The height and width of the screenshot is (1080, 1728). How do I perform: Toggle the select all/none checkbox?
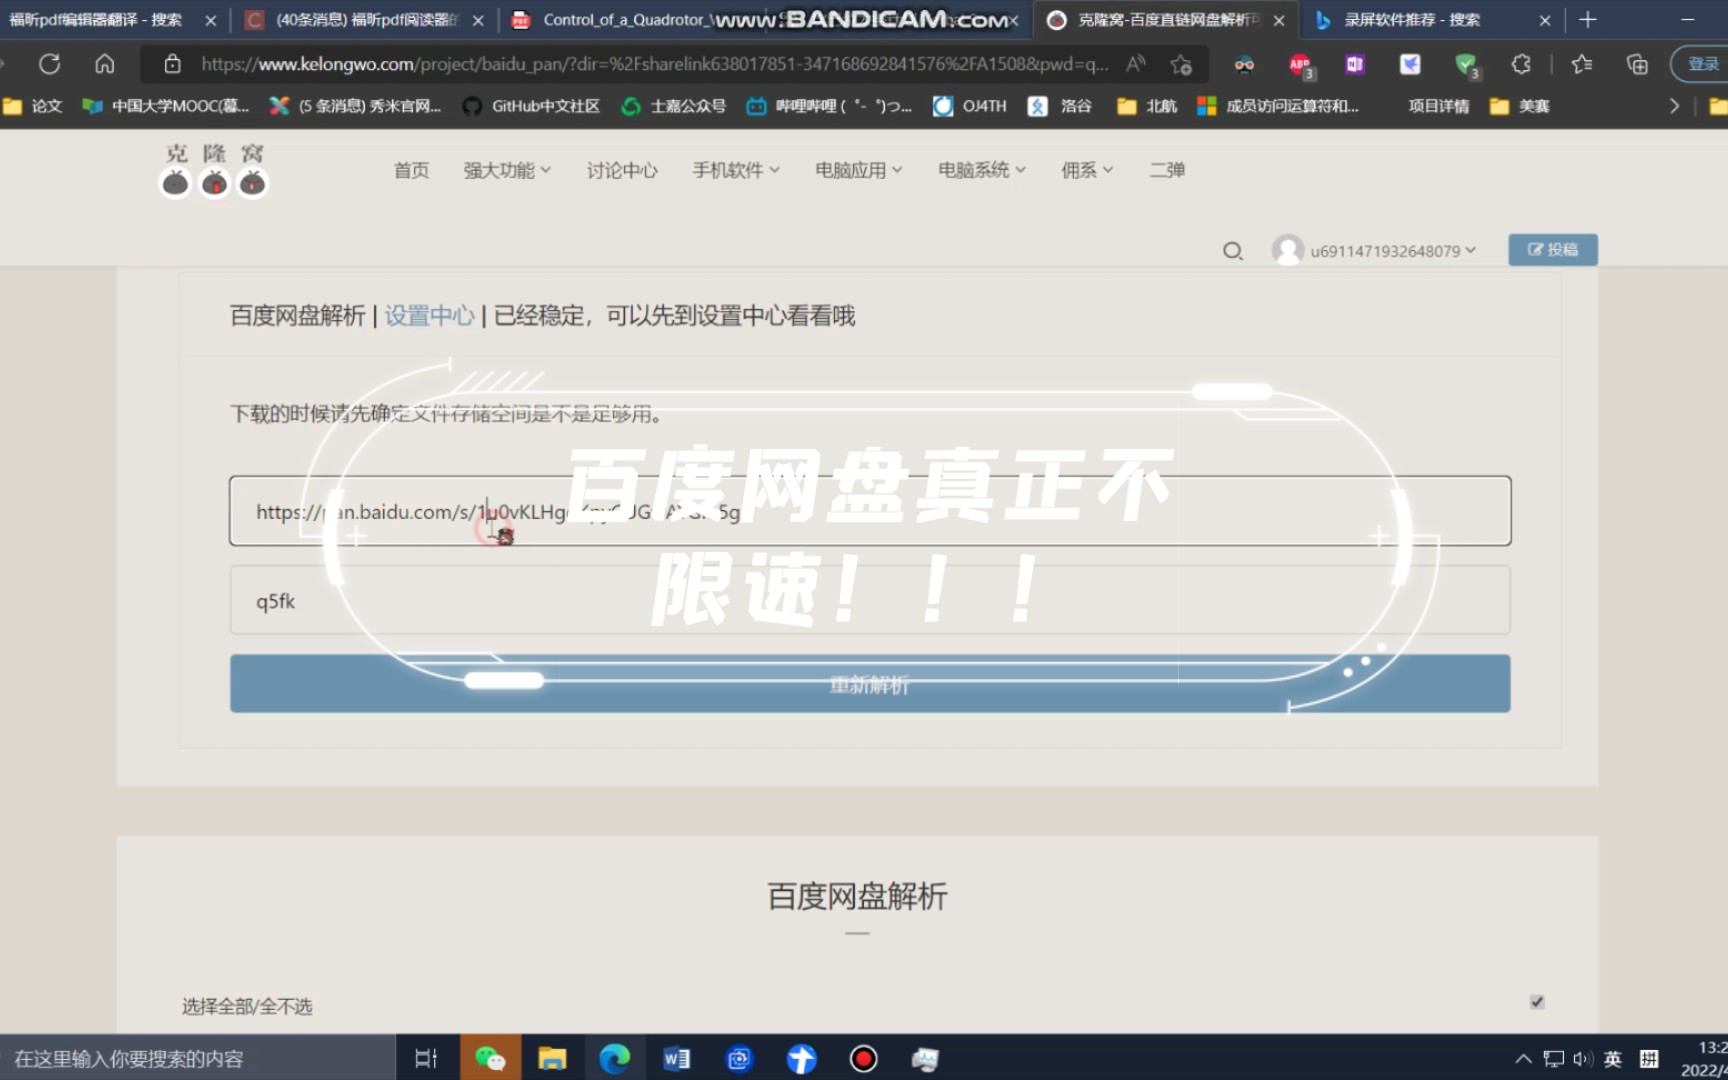(1537, 1002)
